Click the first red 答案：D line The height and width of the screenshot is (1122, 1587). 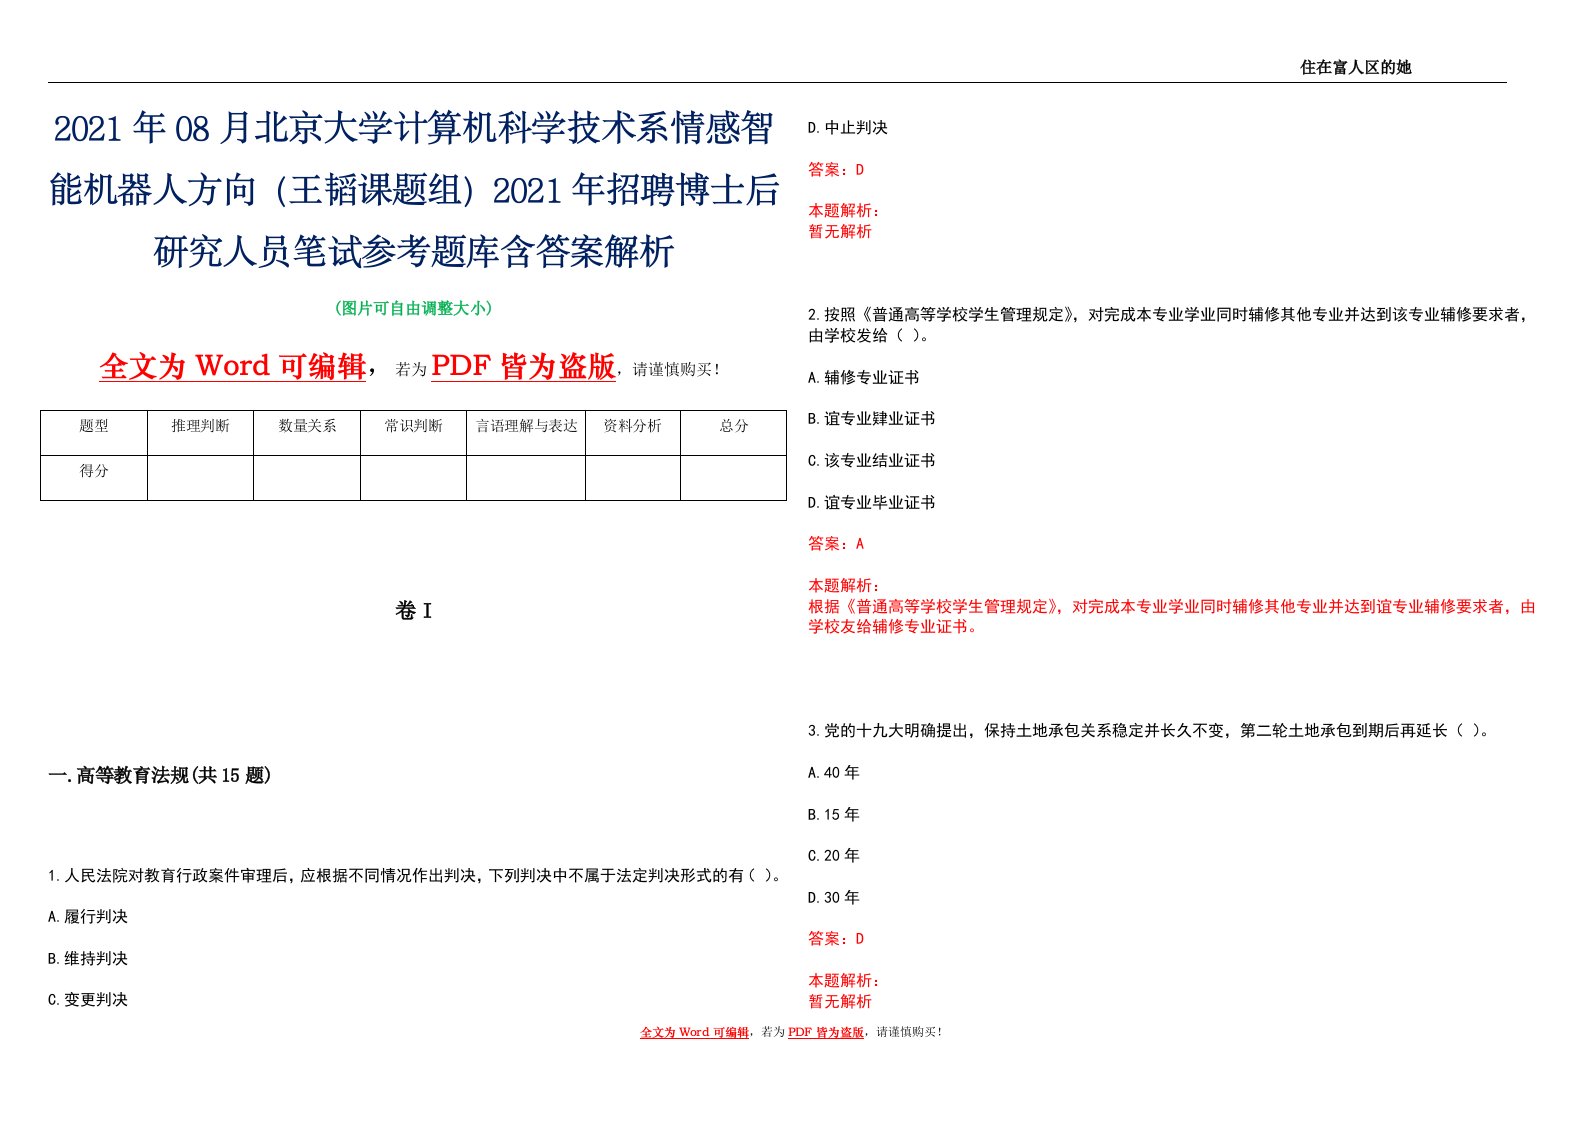[x=836, y=170]
